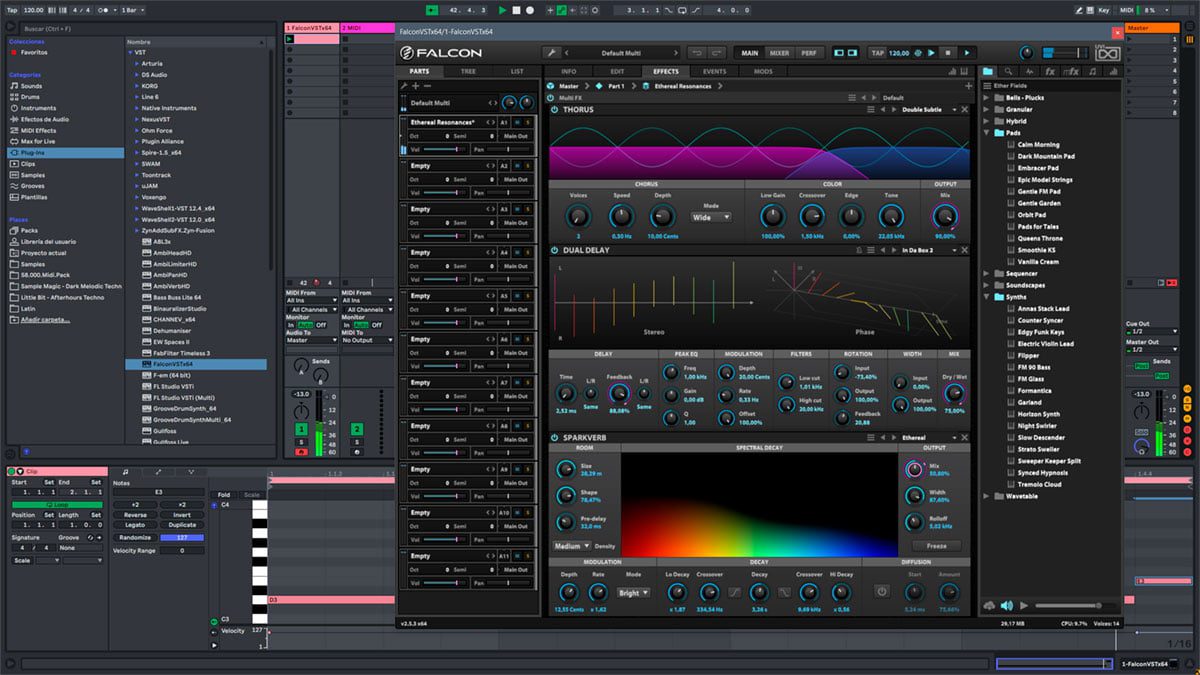Close the Dual Delay effect module
This screenshot has height=675, width=1200.
(x=965, y=250)
